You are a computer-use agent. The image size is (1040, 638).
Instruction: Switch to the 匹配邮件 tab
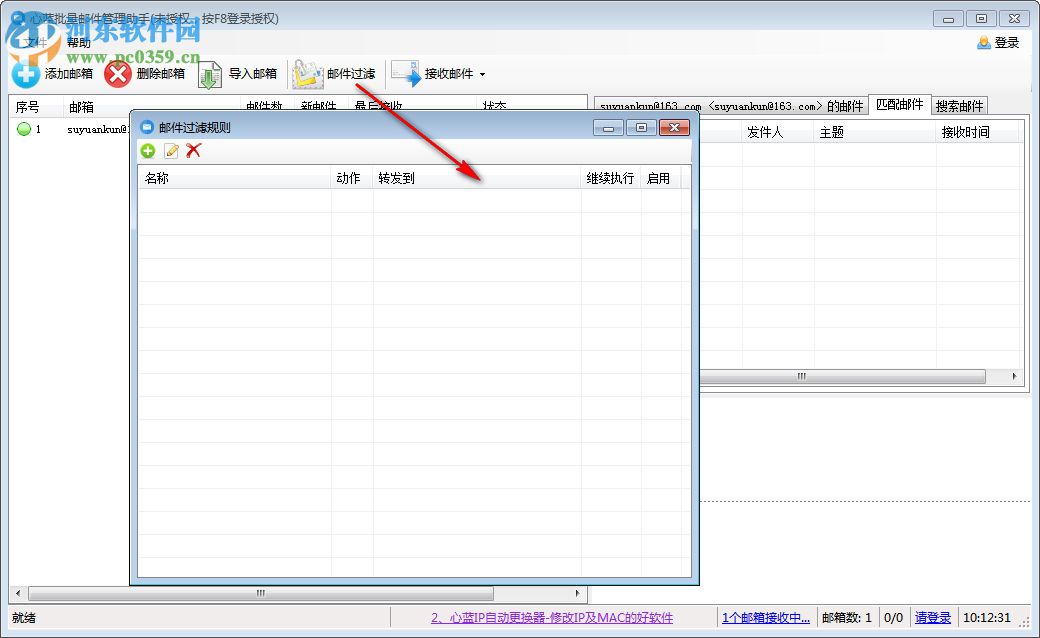point(899,105)
